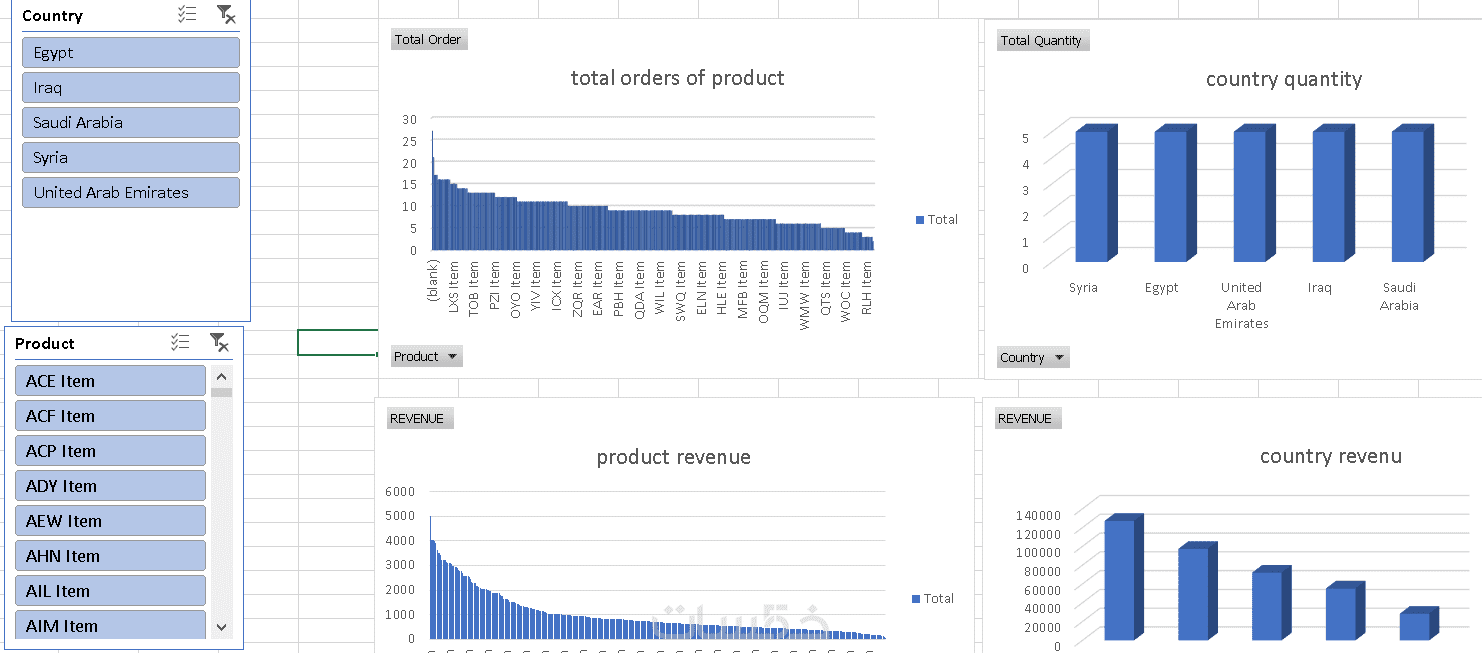1482x653 pixels.
Task: Clear the Country slicer filter
Action: coord(226,15)
